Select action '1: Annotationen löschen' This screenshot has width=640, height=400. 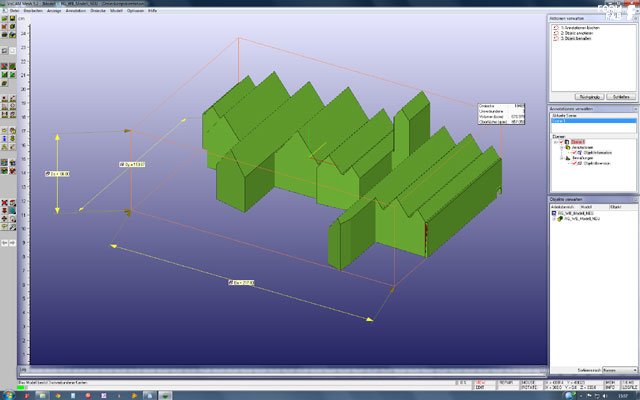[x=580, y=28]
